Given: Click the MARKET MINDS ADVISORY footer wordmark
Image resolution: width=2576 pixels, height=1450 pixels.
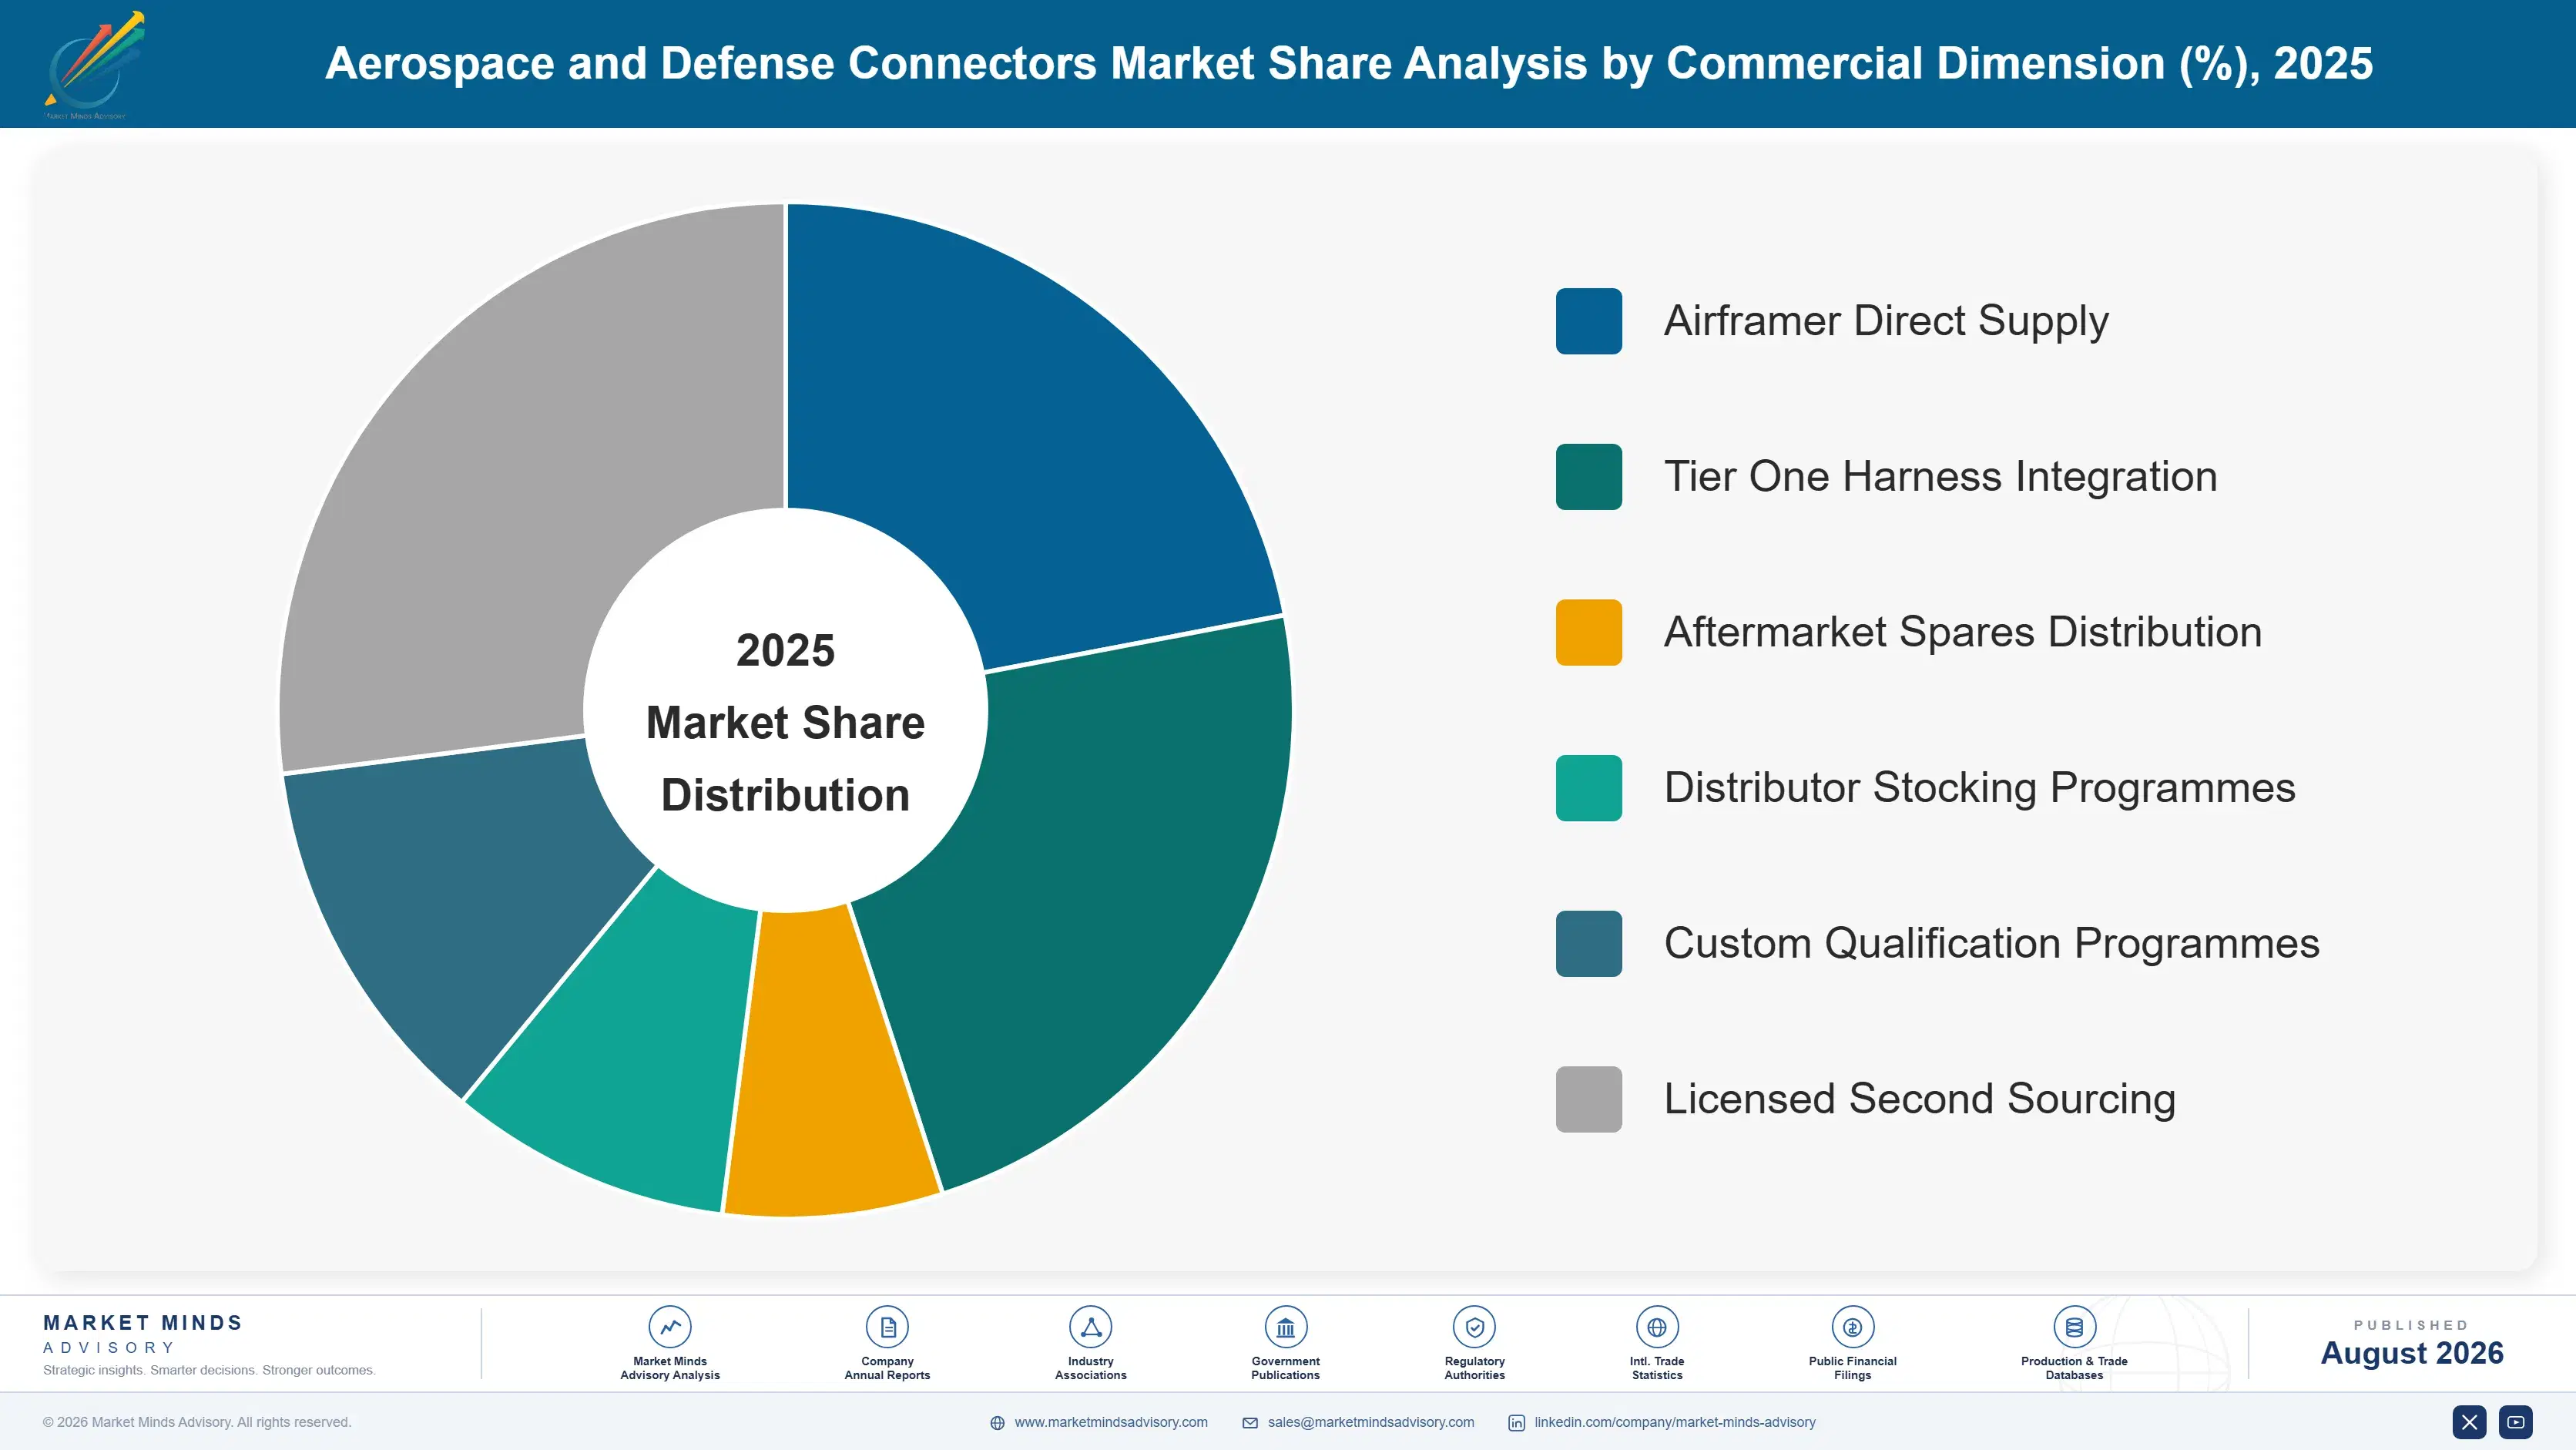Looking at the screenshot, I should (x=143, y=1334).
